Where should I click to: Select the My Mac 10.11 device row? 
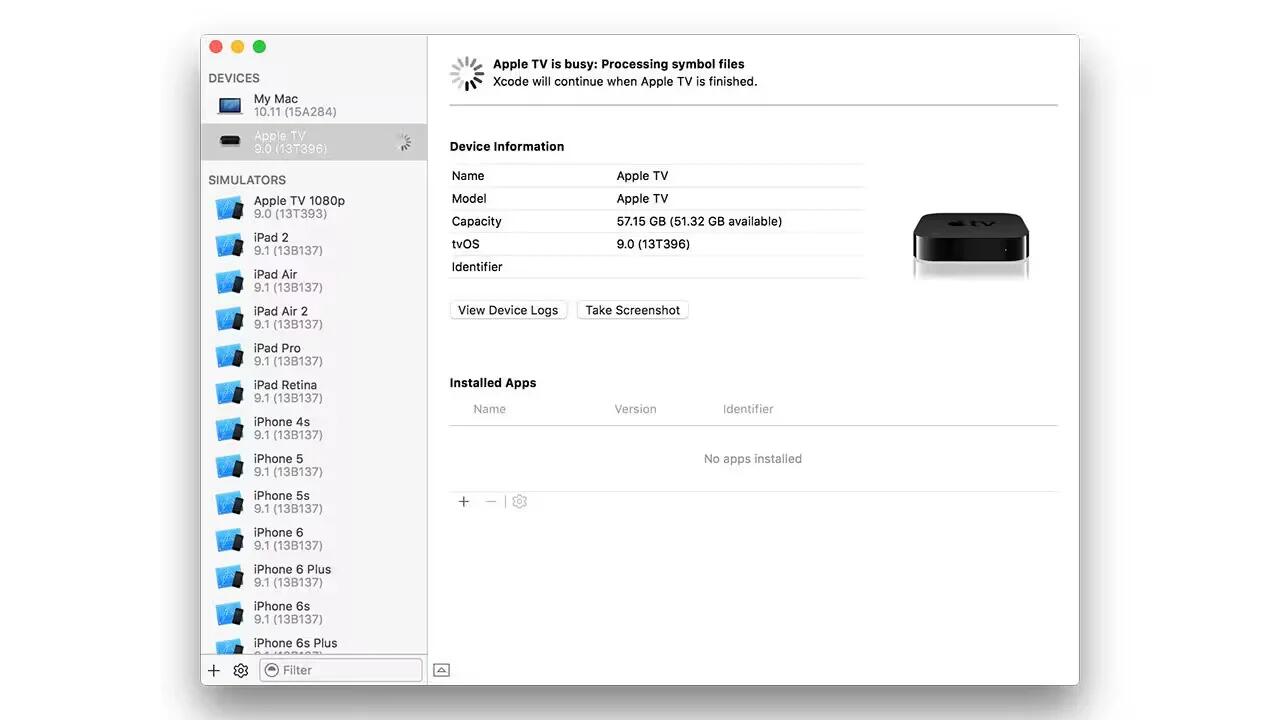coord(314,105)
